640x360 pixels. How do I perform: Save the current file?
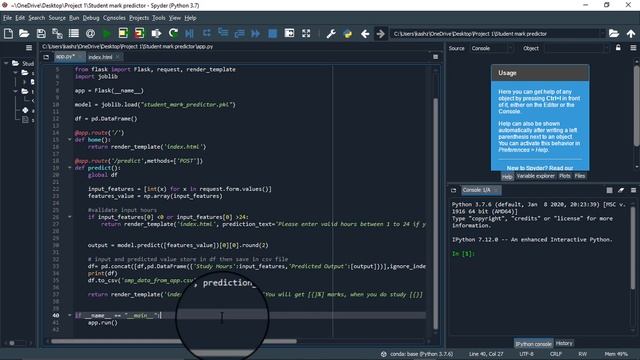click(41, 33)
